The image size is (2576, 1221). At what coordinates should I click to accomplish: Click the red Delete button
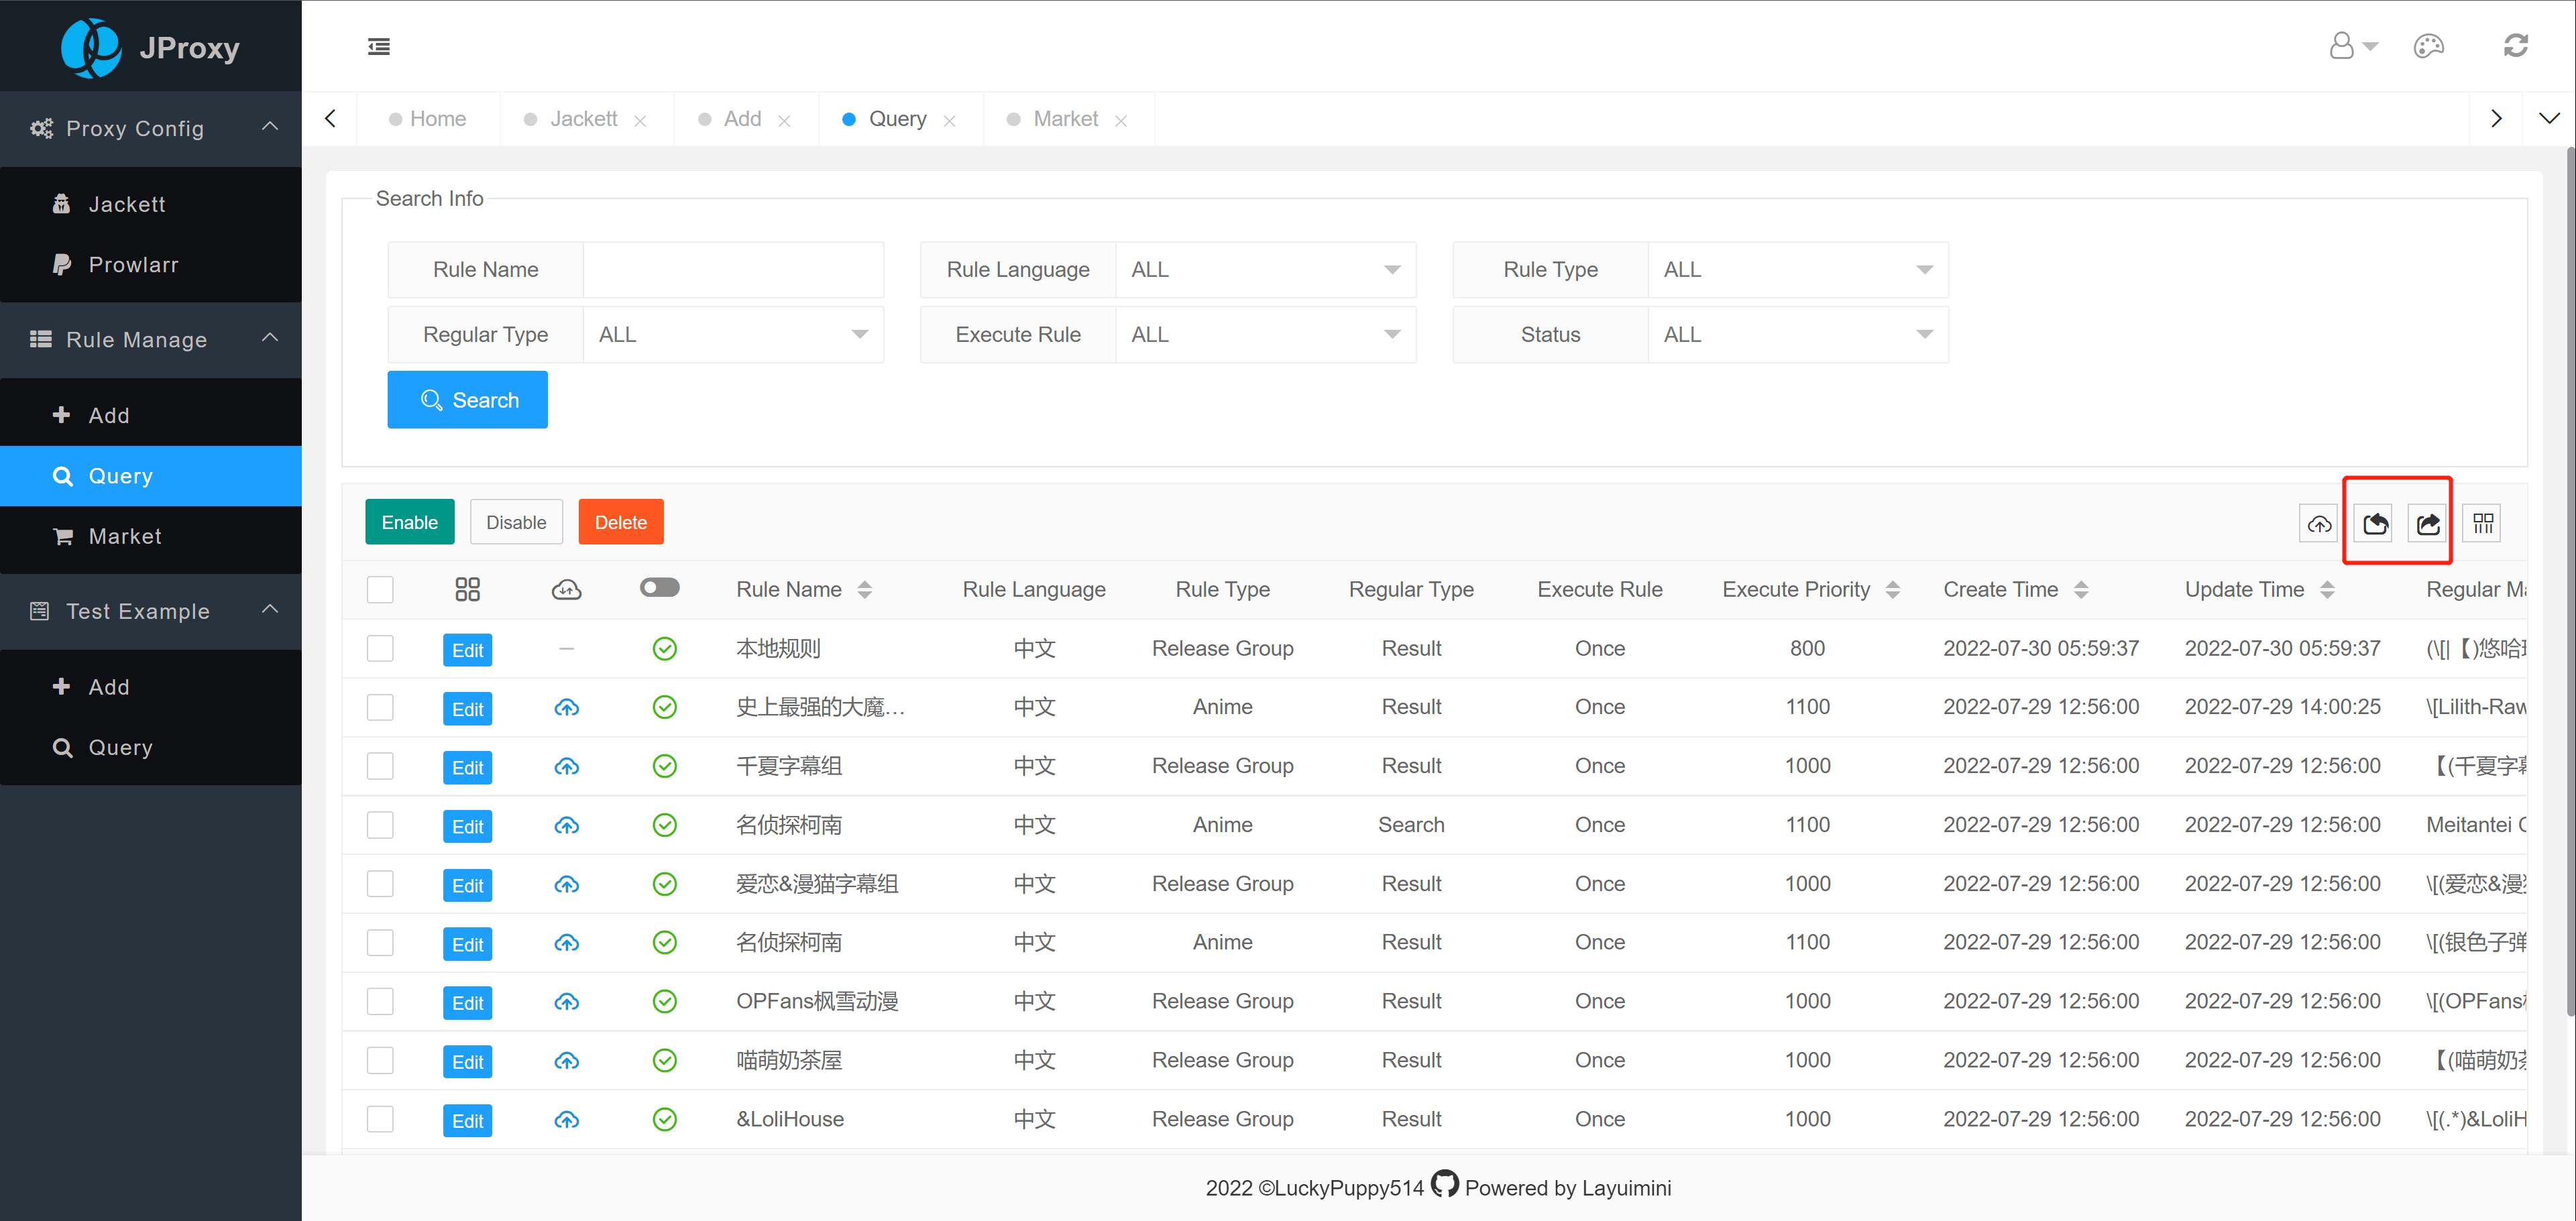click(x=620, y=522)
